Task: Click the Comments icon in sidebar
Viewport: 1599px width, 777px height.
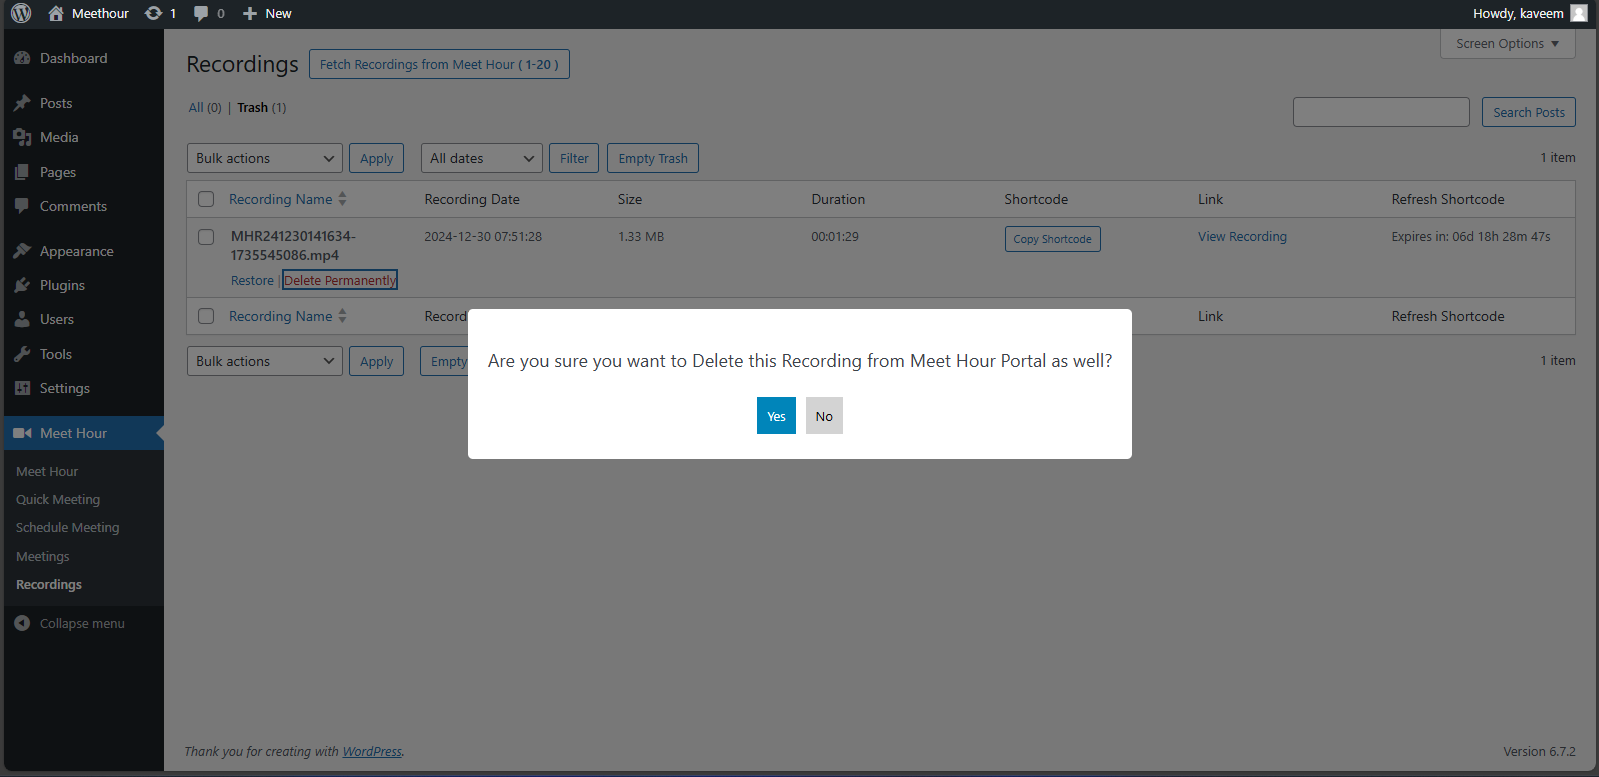Action: pos(22,206)
